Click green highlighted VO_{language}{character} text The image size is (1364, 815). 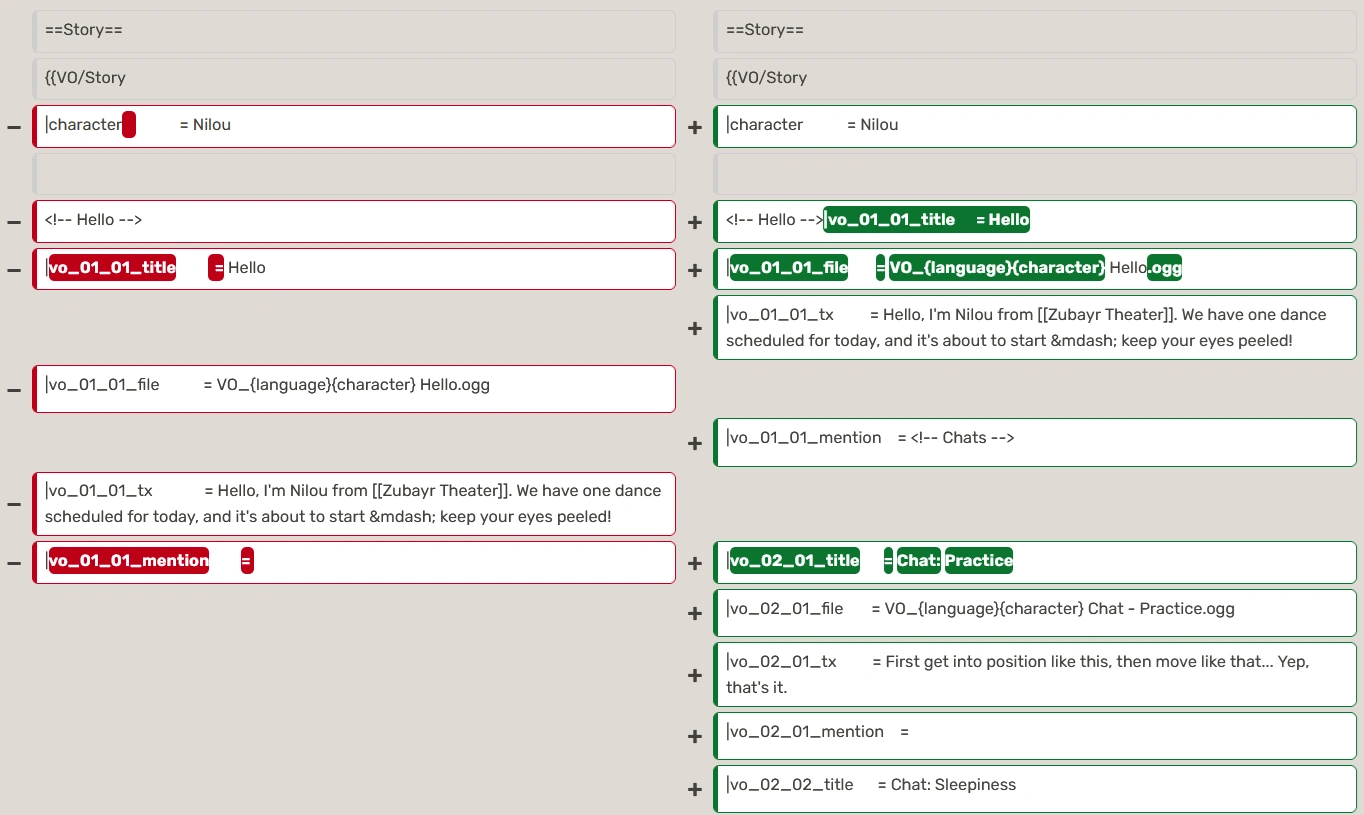(996, 268)
